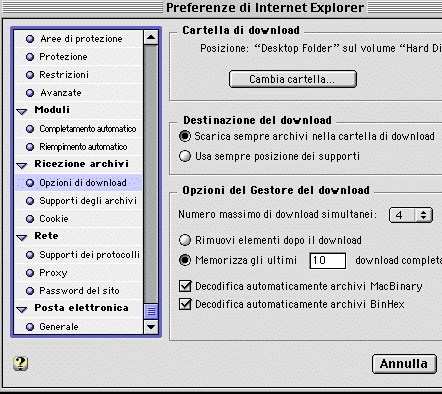Screen dimensions: 442x394
Task: Click the sidebar scrollbar thumb
Action: pos(151,312)
